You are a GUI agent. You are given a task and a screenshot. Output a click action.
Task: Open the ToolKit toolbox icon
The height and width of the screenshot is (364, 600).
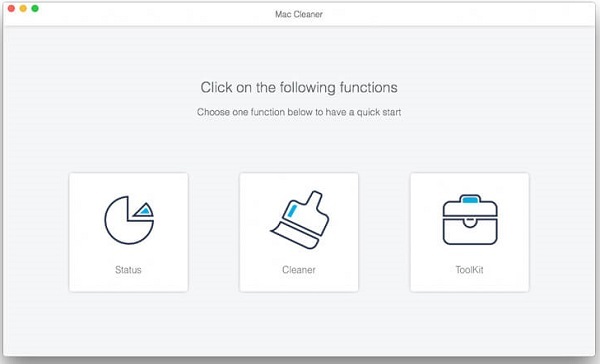(x=470, y=220)
